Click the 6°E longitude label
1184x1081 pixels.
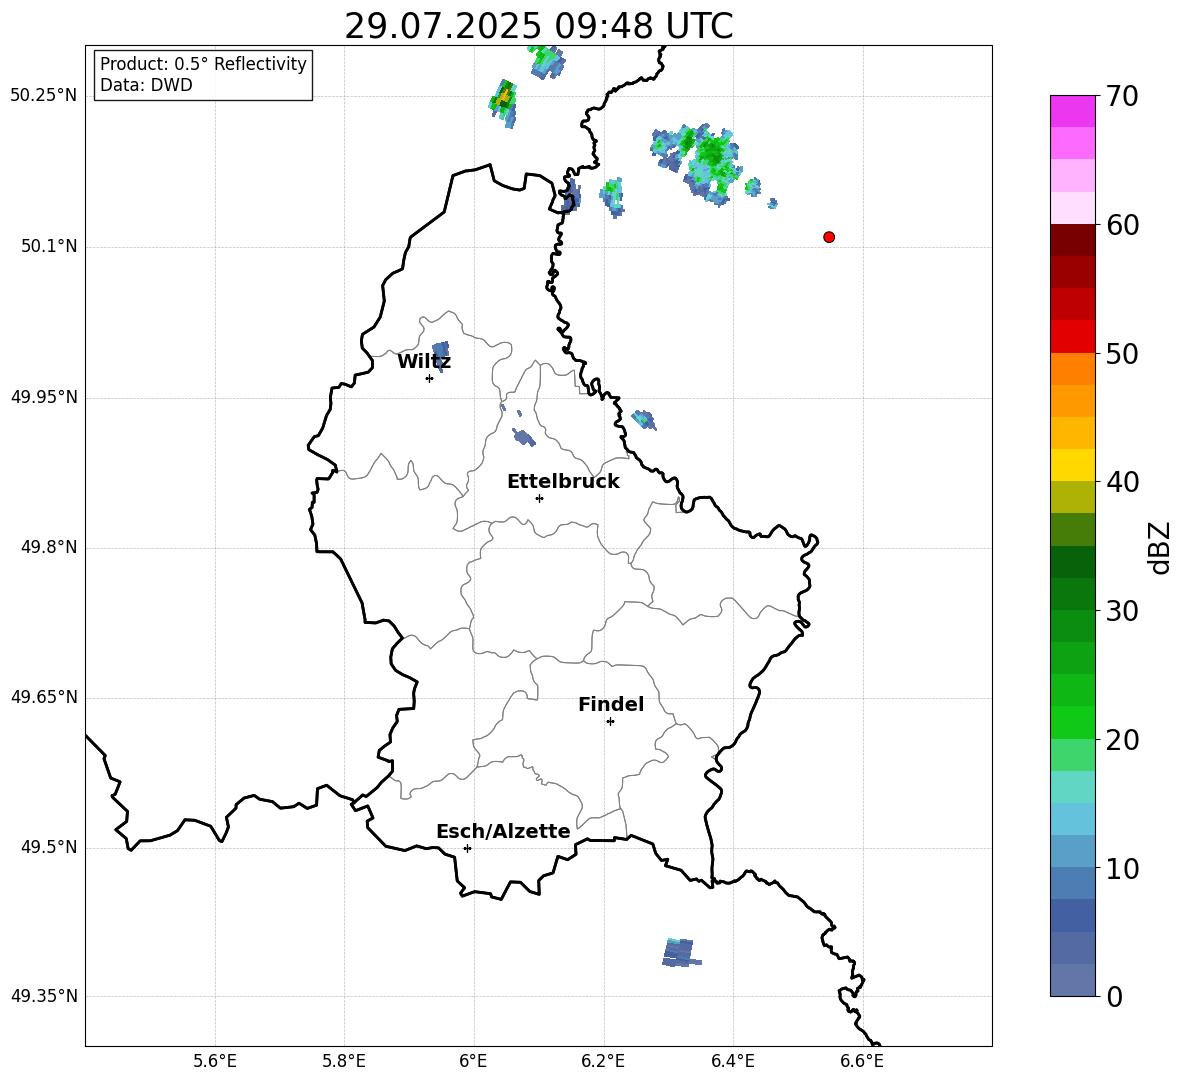point(473,1061)
